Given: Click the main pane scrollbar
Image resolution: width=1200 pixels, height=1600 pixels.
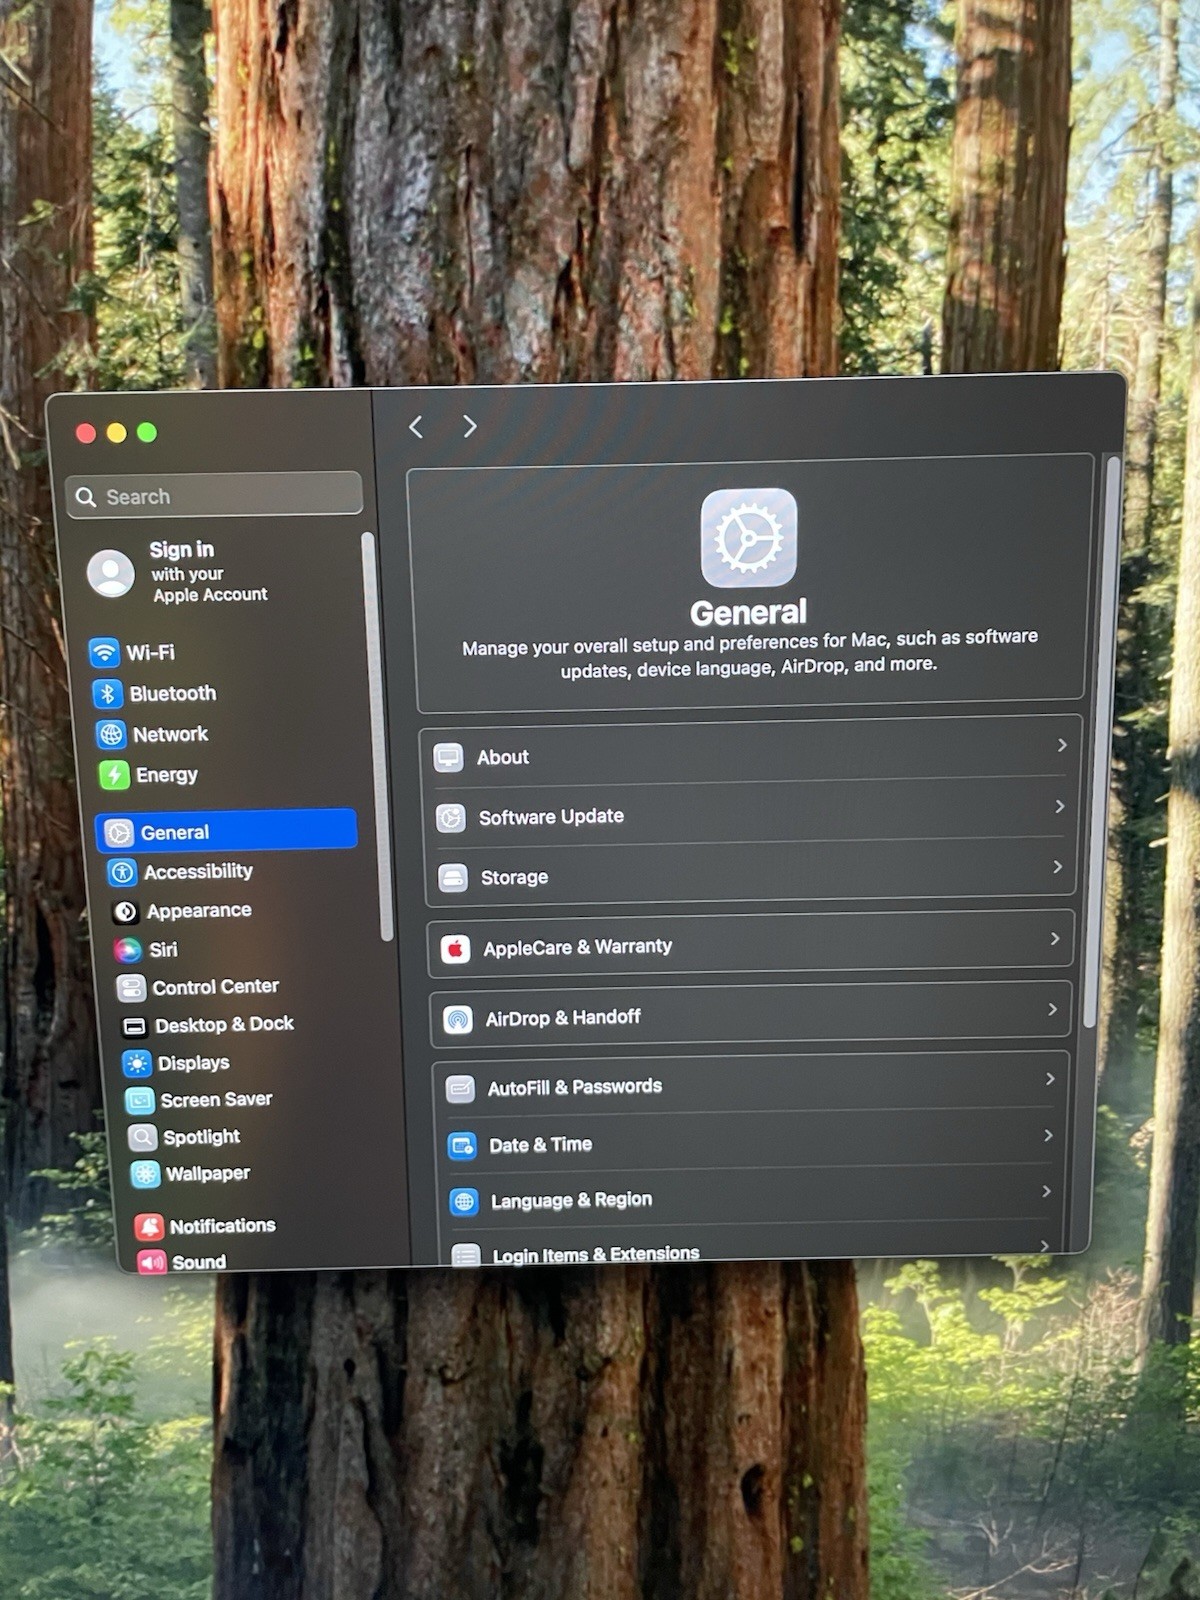Looking at the screenshot, I should [1100, 740].
